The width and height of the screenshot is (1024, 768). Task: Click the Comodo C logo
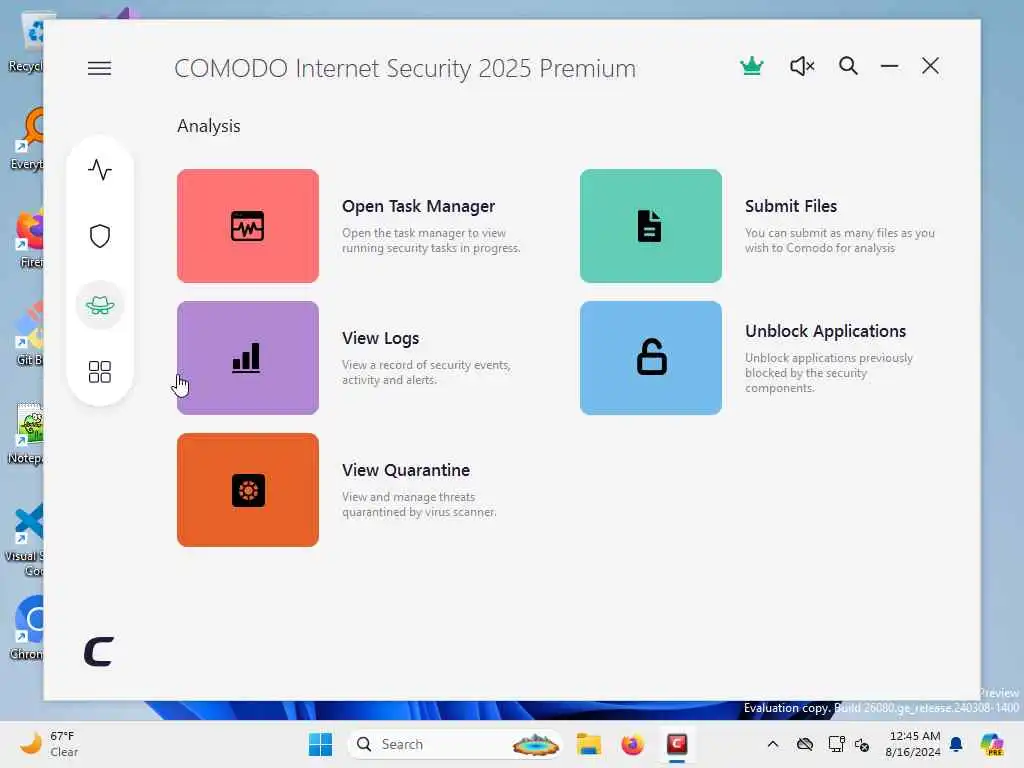99,652
